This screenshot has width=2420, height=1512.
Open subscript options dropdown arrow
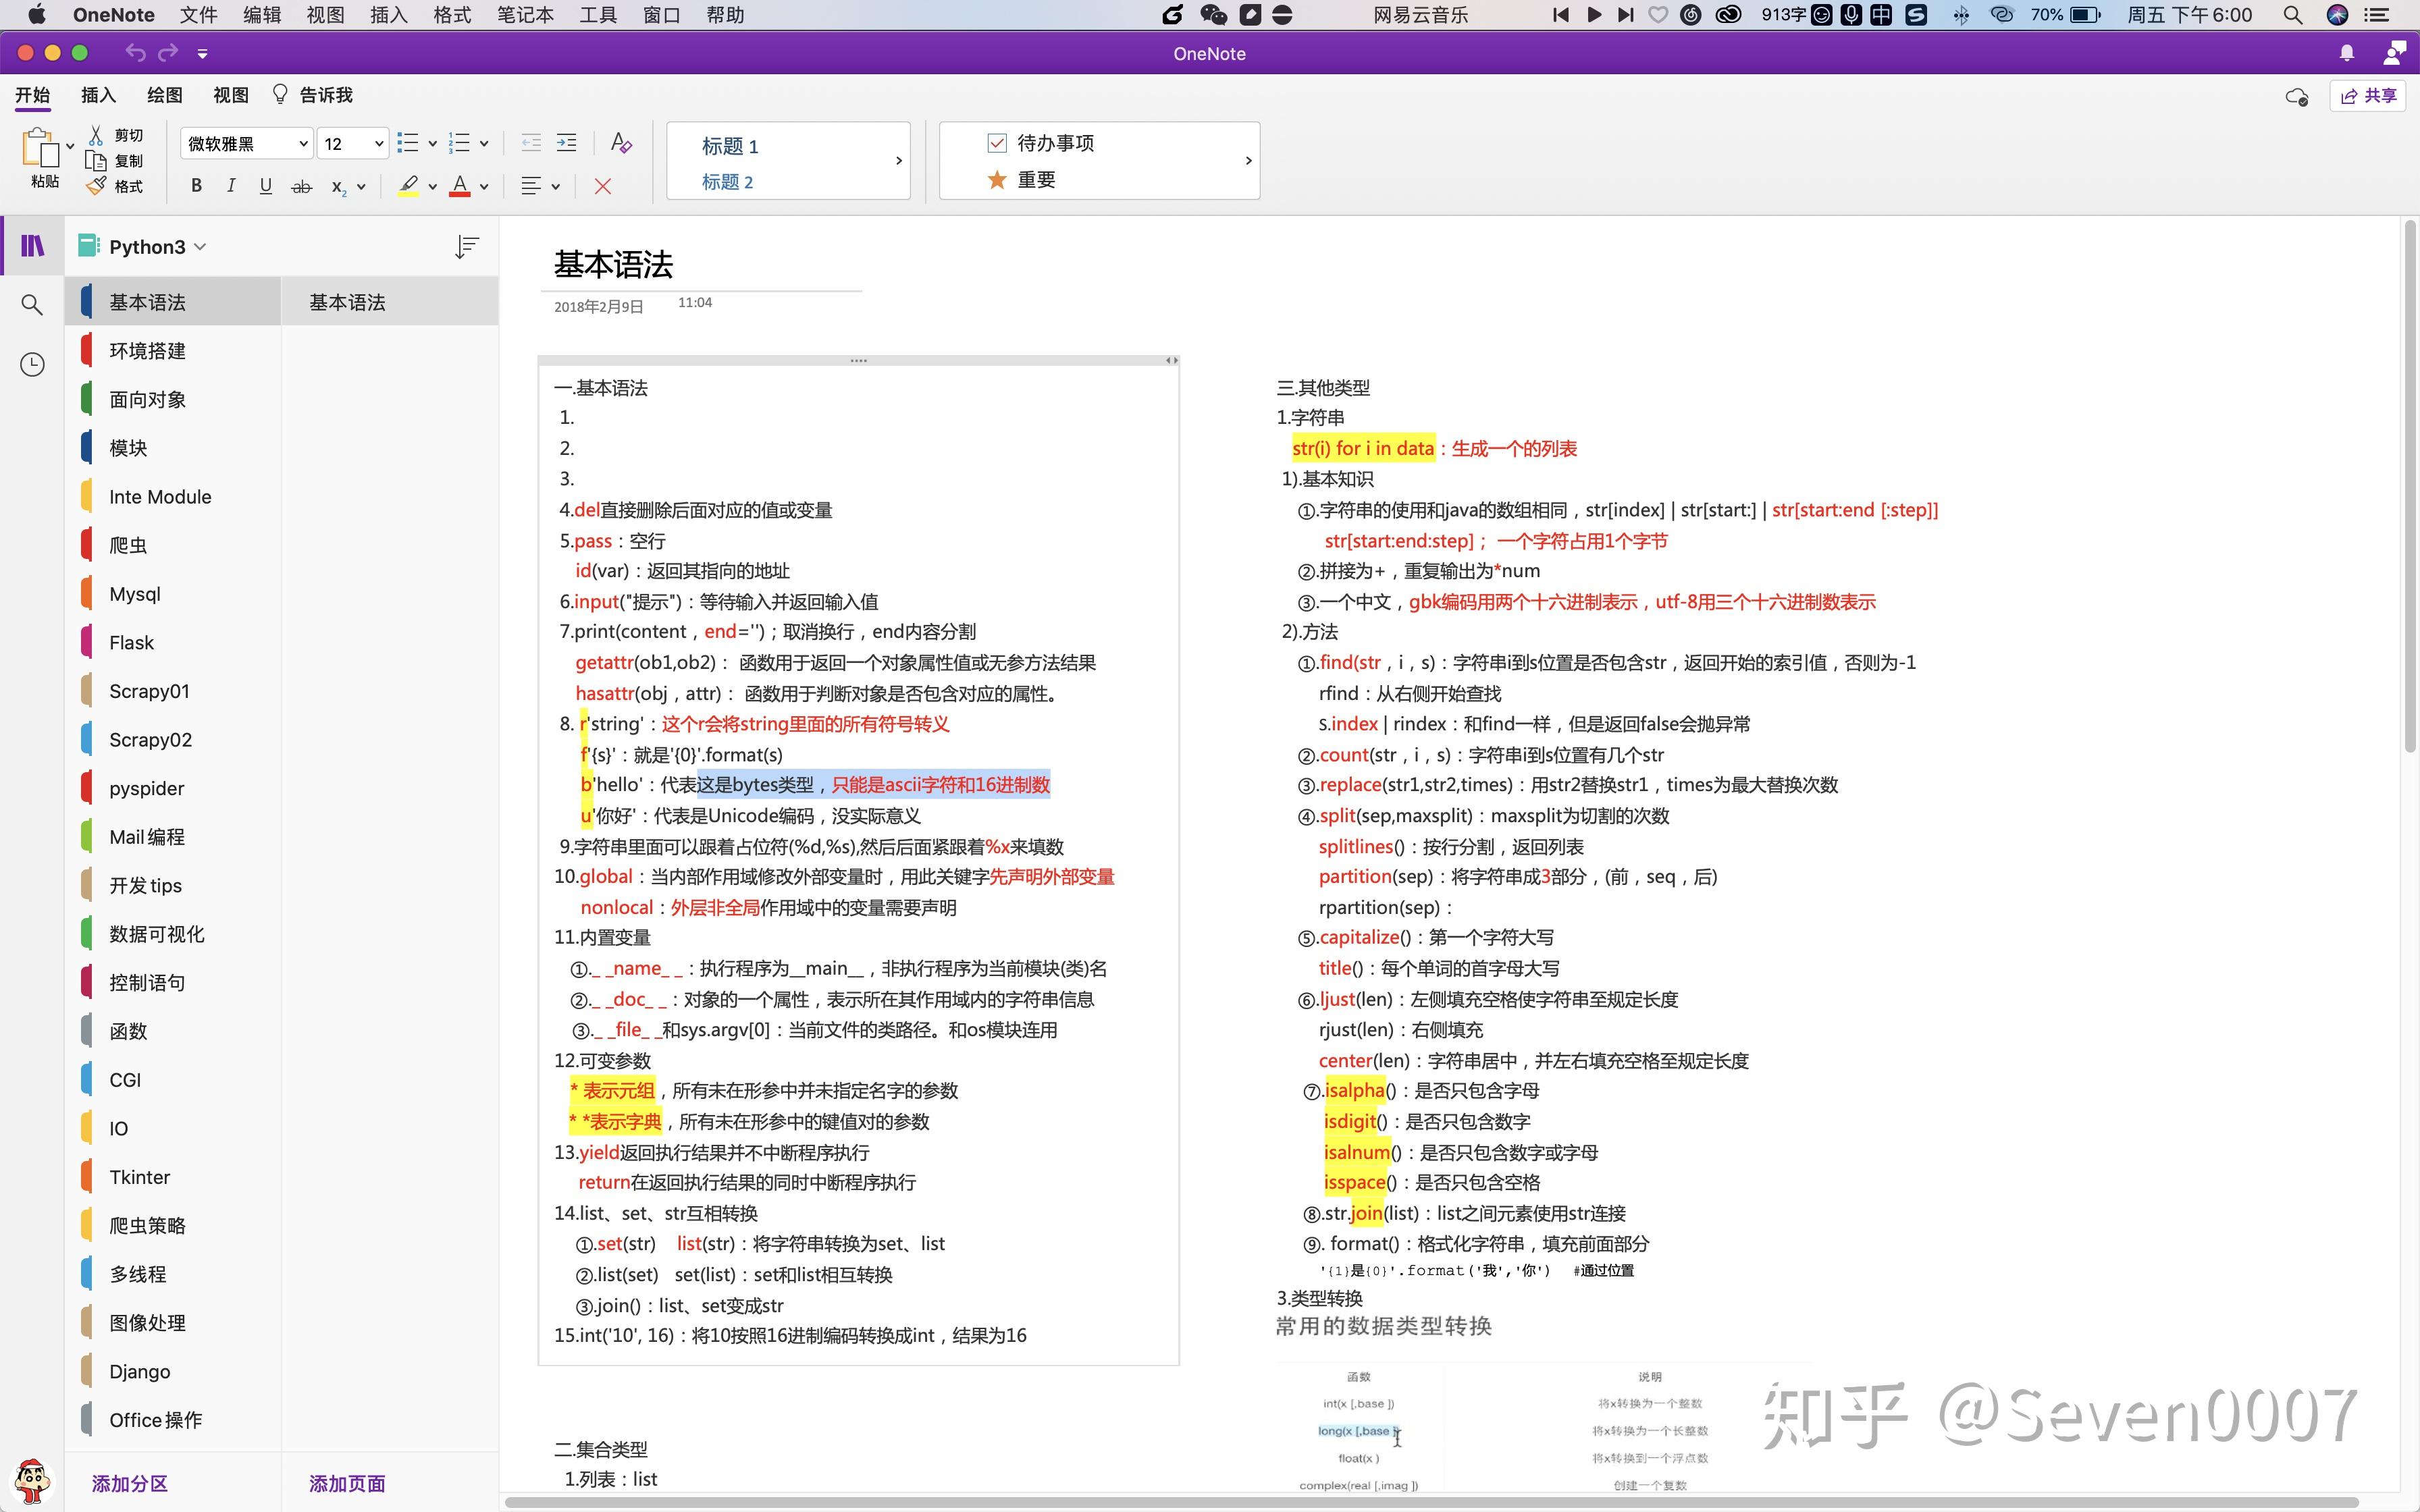pos(361,187)
